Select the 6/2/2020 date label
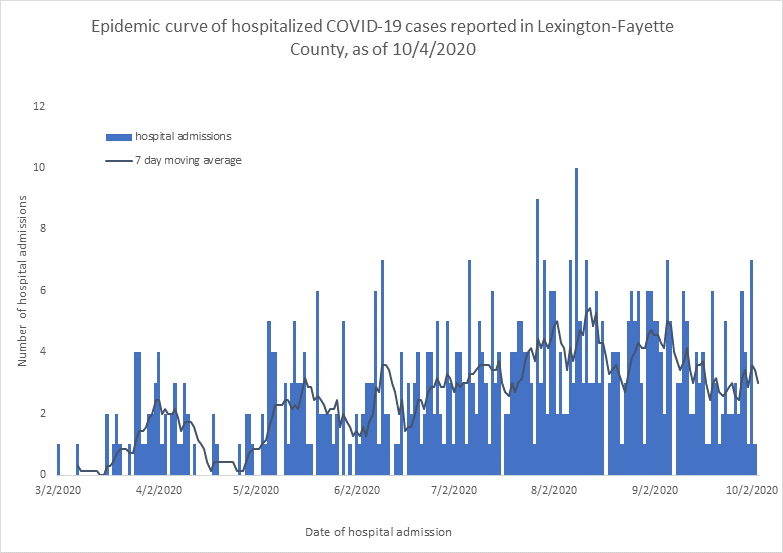This screenshot has height=553, width=783. (x=355, y=491)
